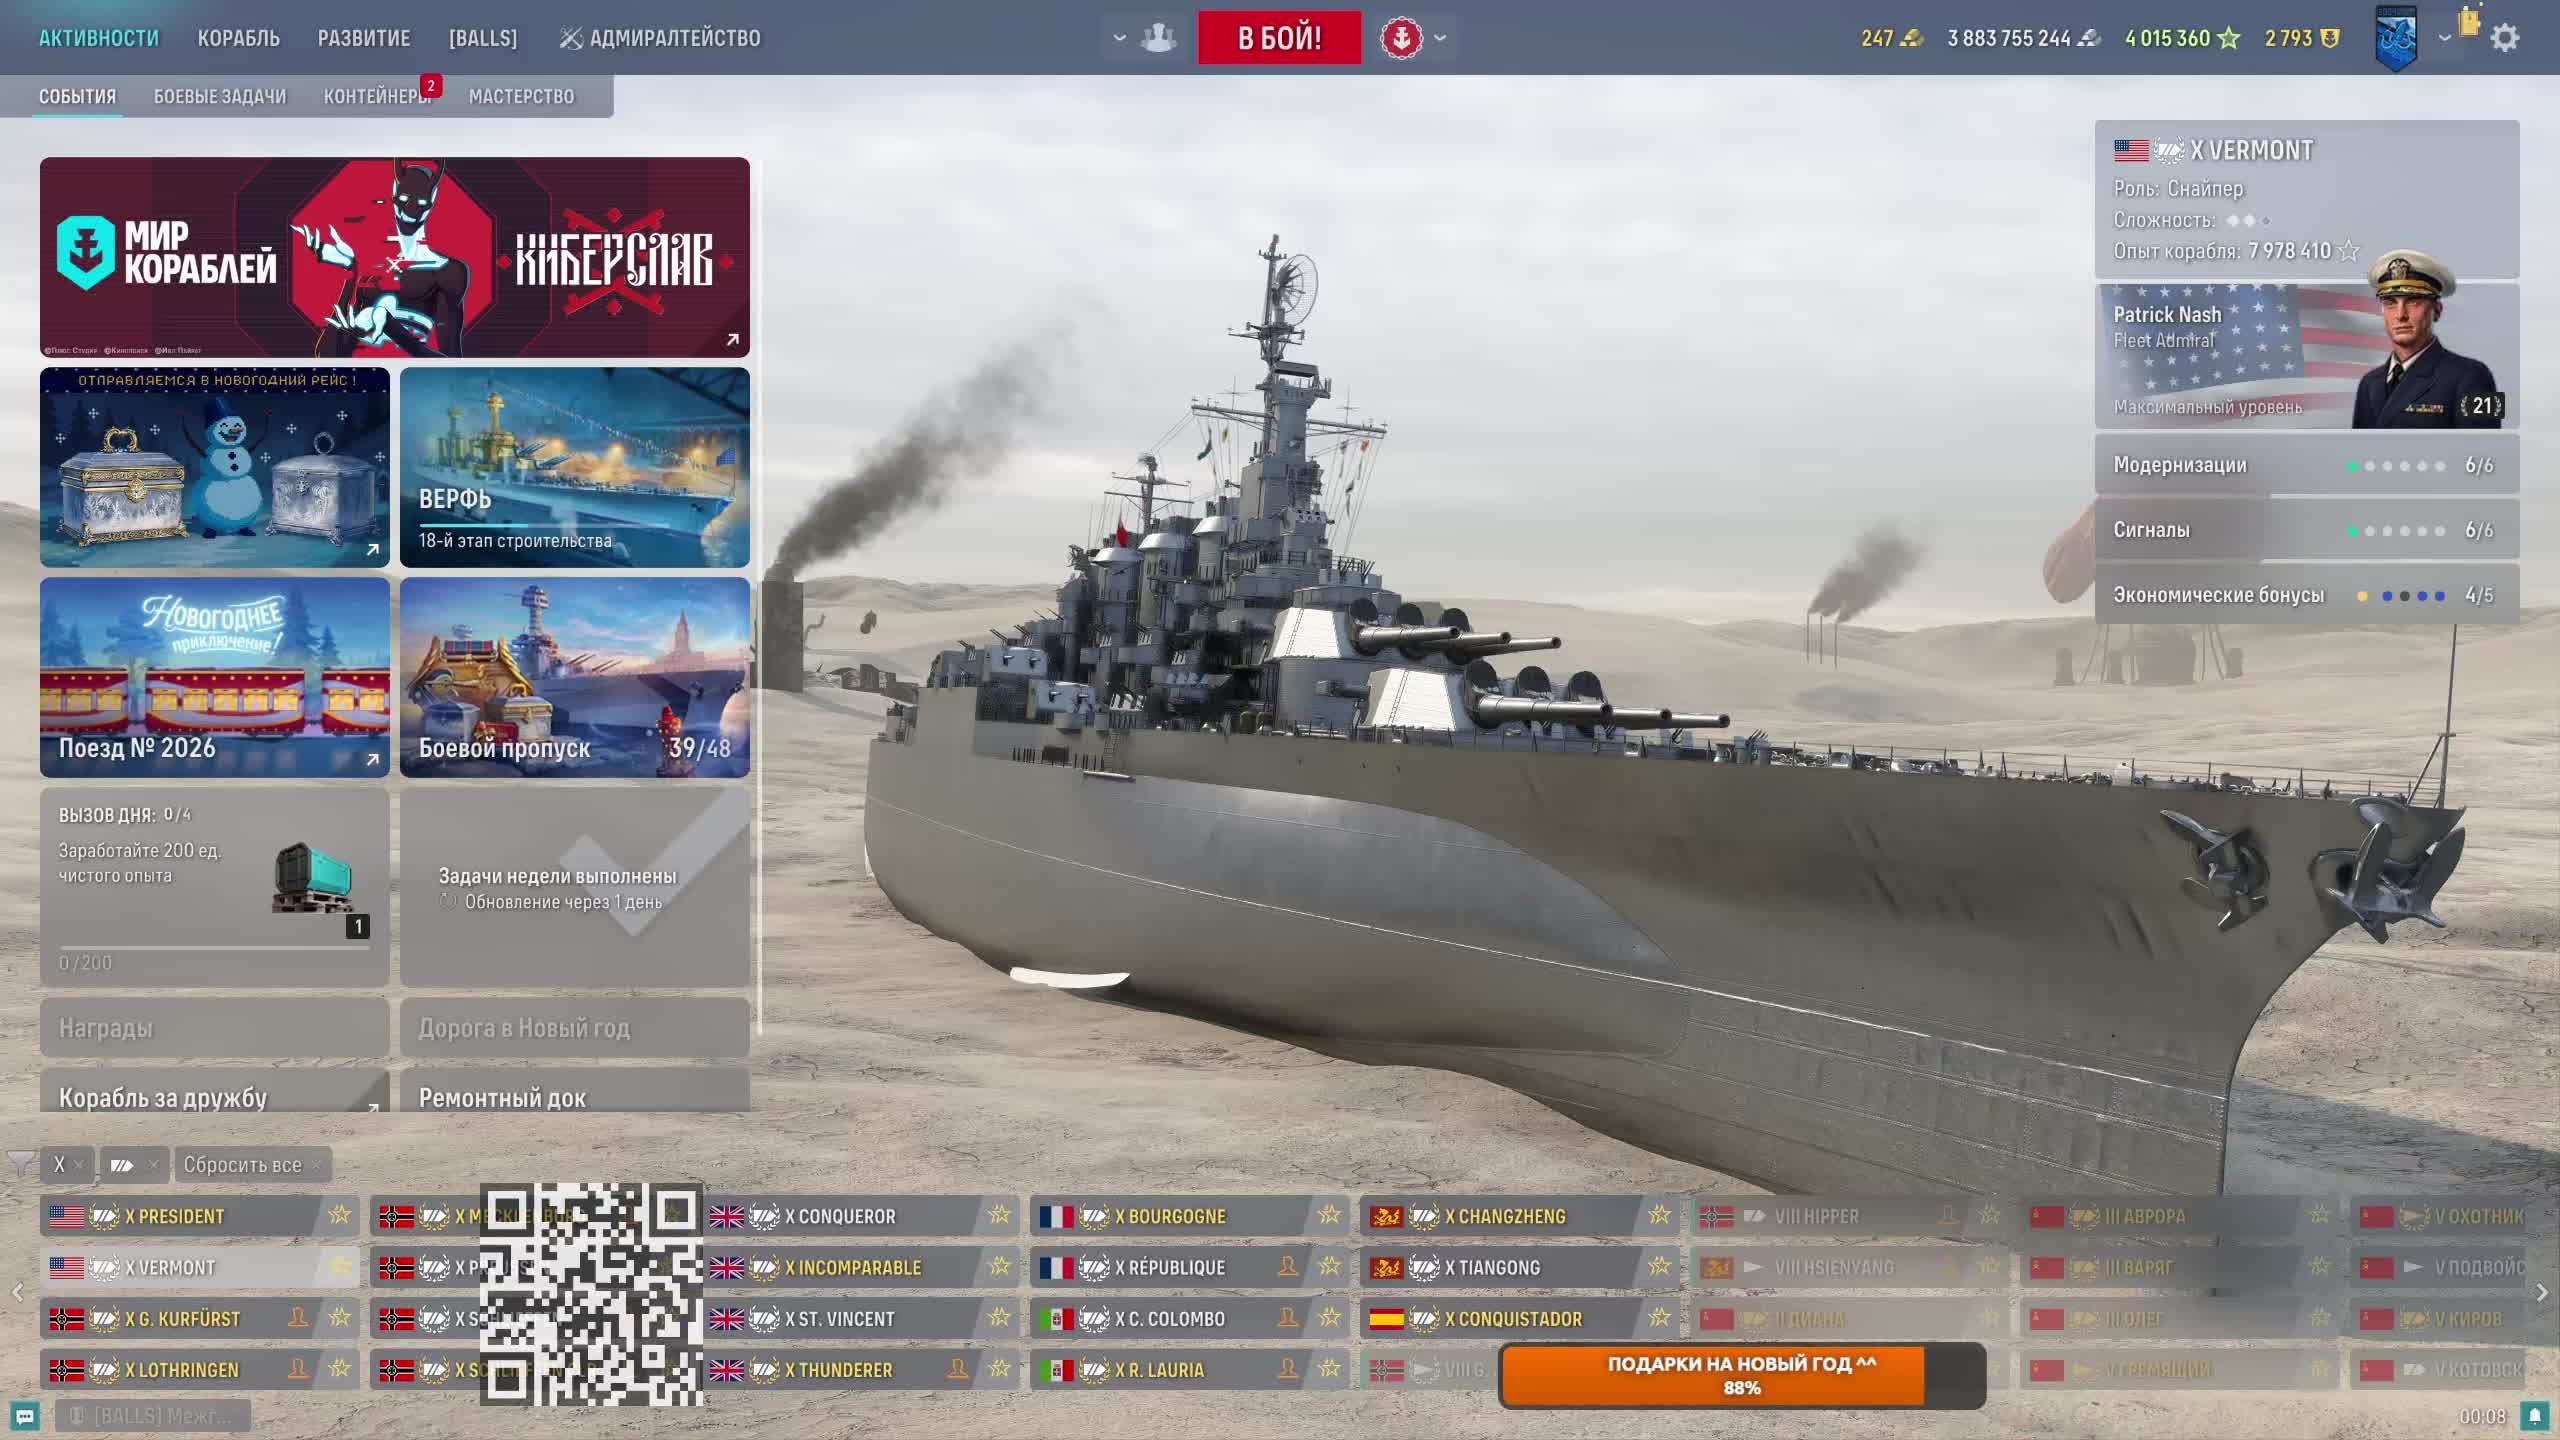The image size is (2560, 1440).
Task: Open the Развитие menu
Action: click(x=364, y=38)
